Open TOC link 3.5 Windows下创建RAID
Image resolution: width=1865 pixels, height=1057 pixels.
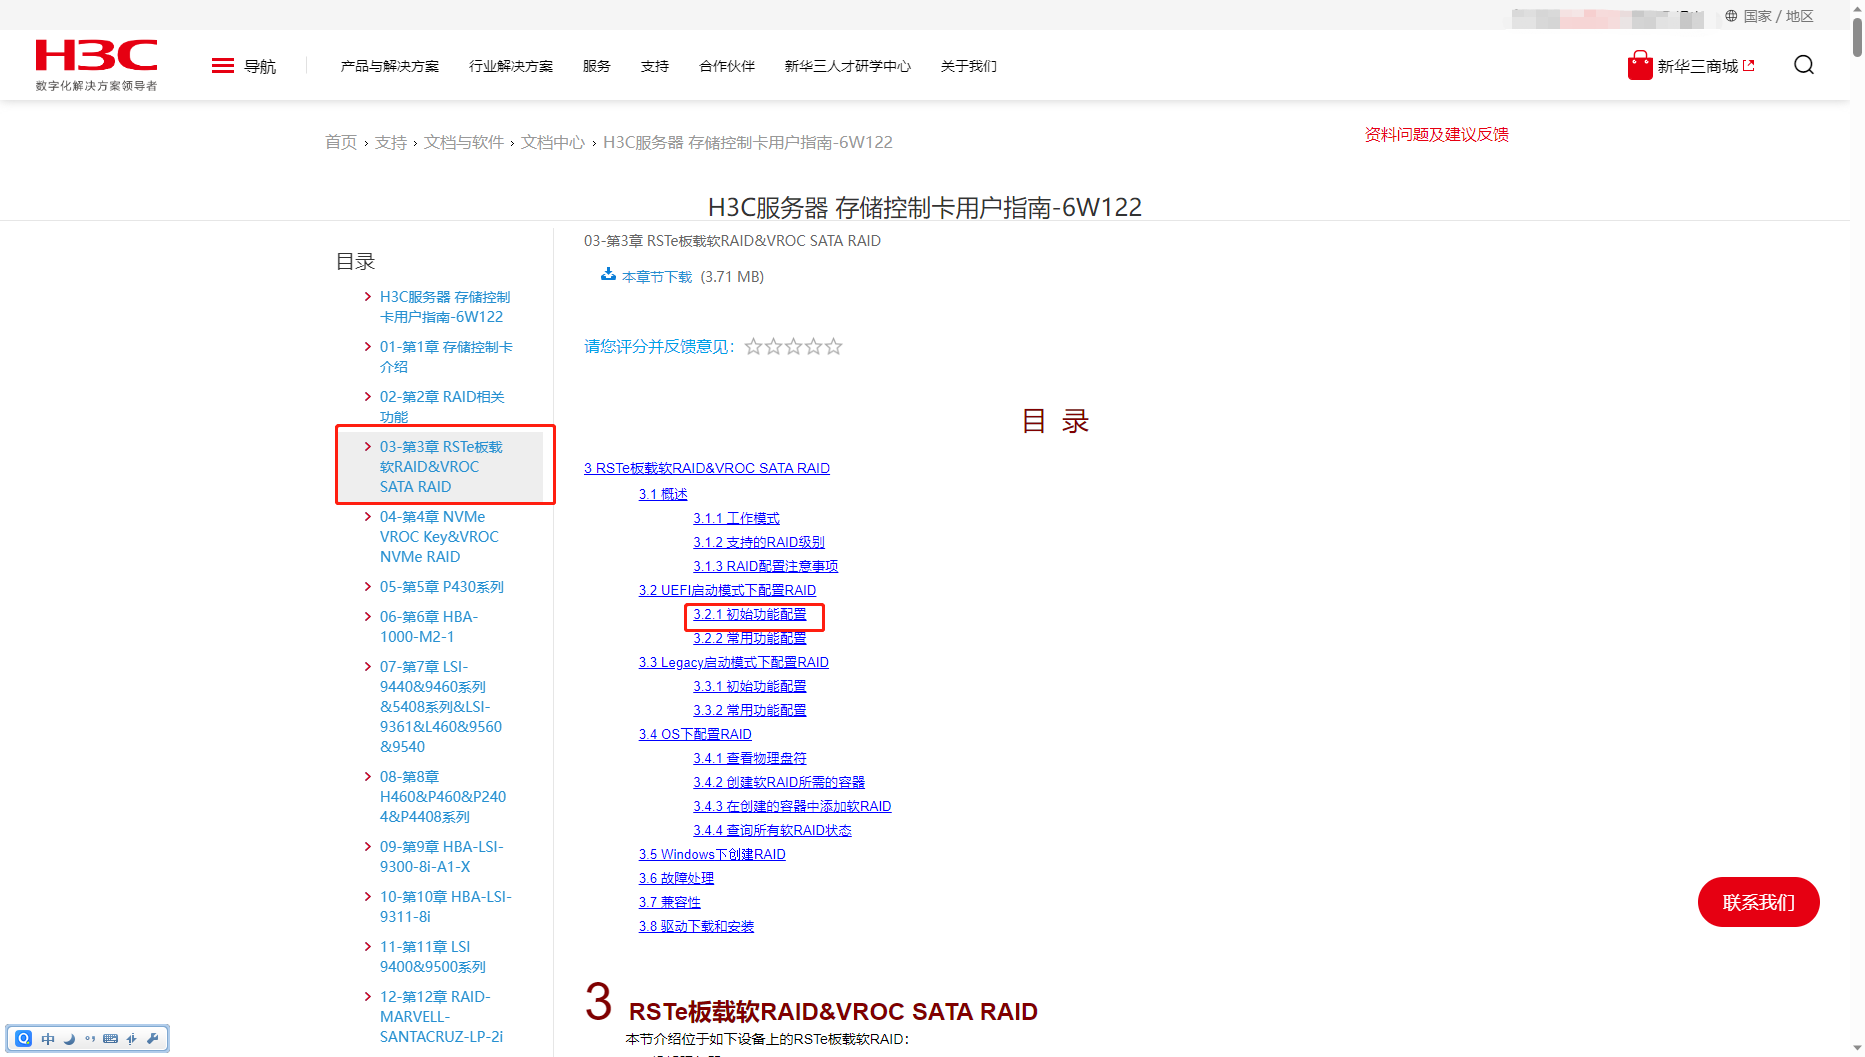(x=712, y=854)
